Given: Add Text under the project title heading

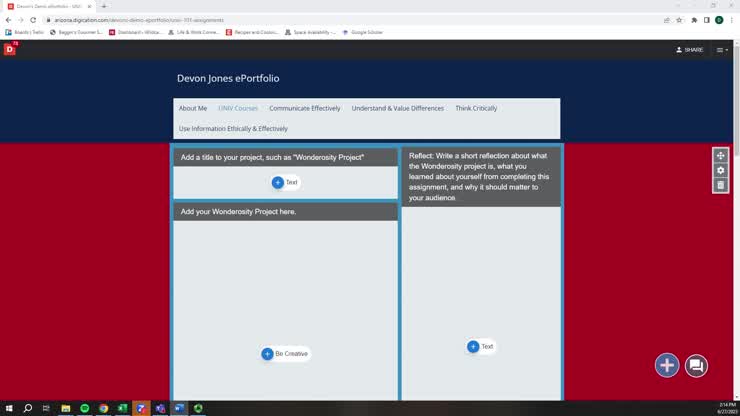Looking at the screenshot, I should 285,182.
